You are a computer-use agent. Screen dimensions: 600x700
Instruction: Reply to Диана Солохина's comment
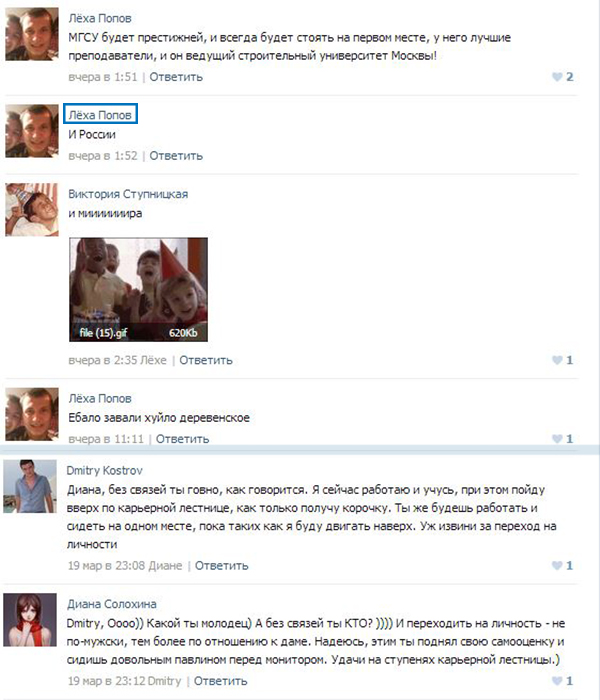pyautogui.click(x=221, y=681)
